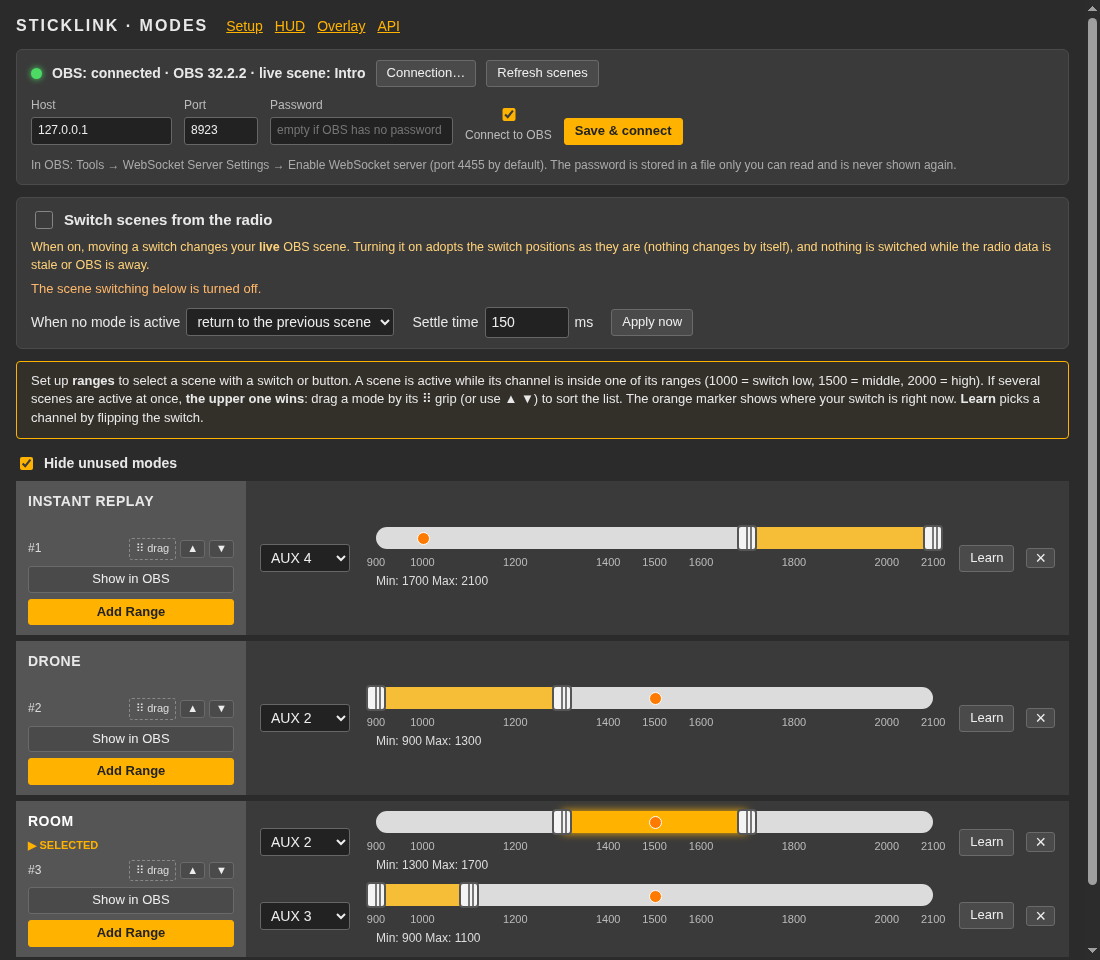The image size is (1100, 960).
Task: Go to the HUD page
Action: pos(290,26)
